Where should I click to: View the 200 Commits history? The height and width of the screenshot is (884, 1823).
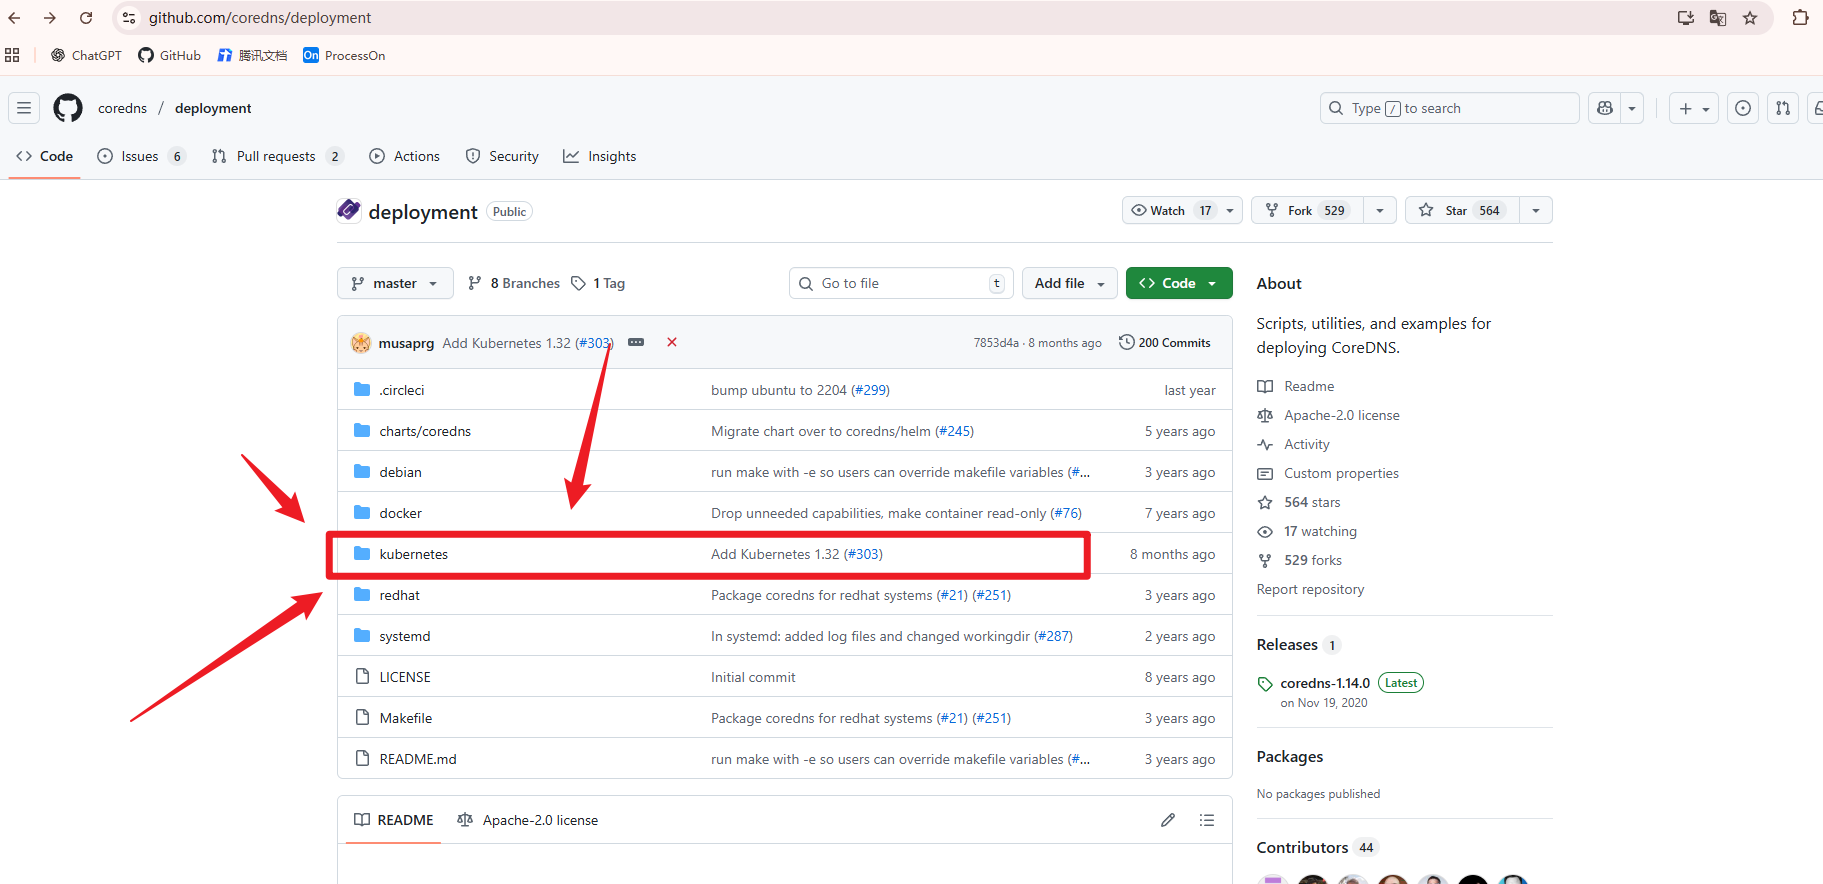tap(1165, 342)
